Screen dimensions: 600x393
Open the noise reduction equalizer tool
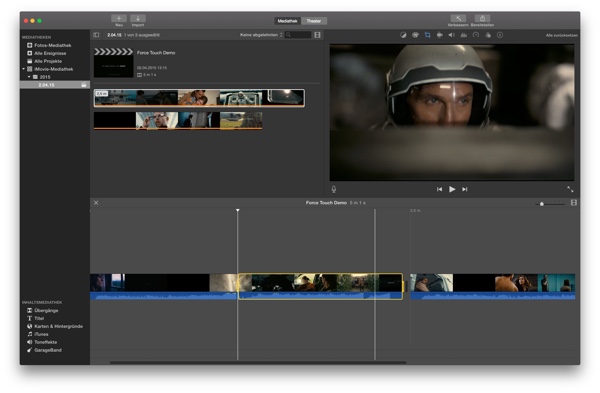pyautogui.click(x=463, y=35)
